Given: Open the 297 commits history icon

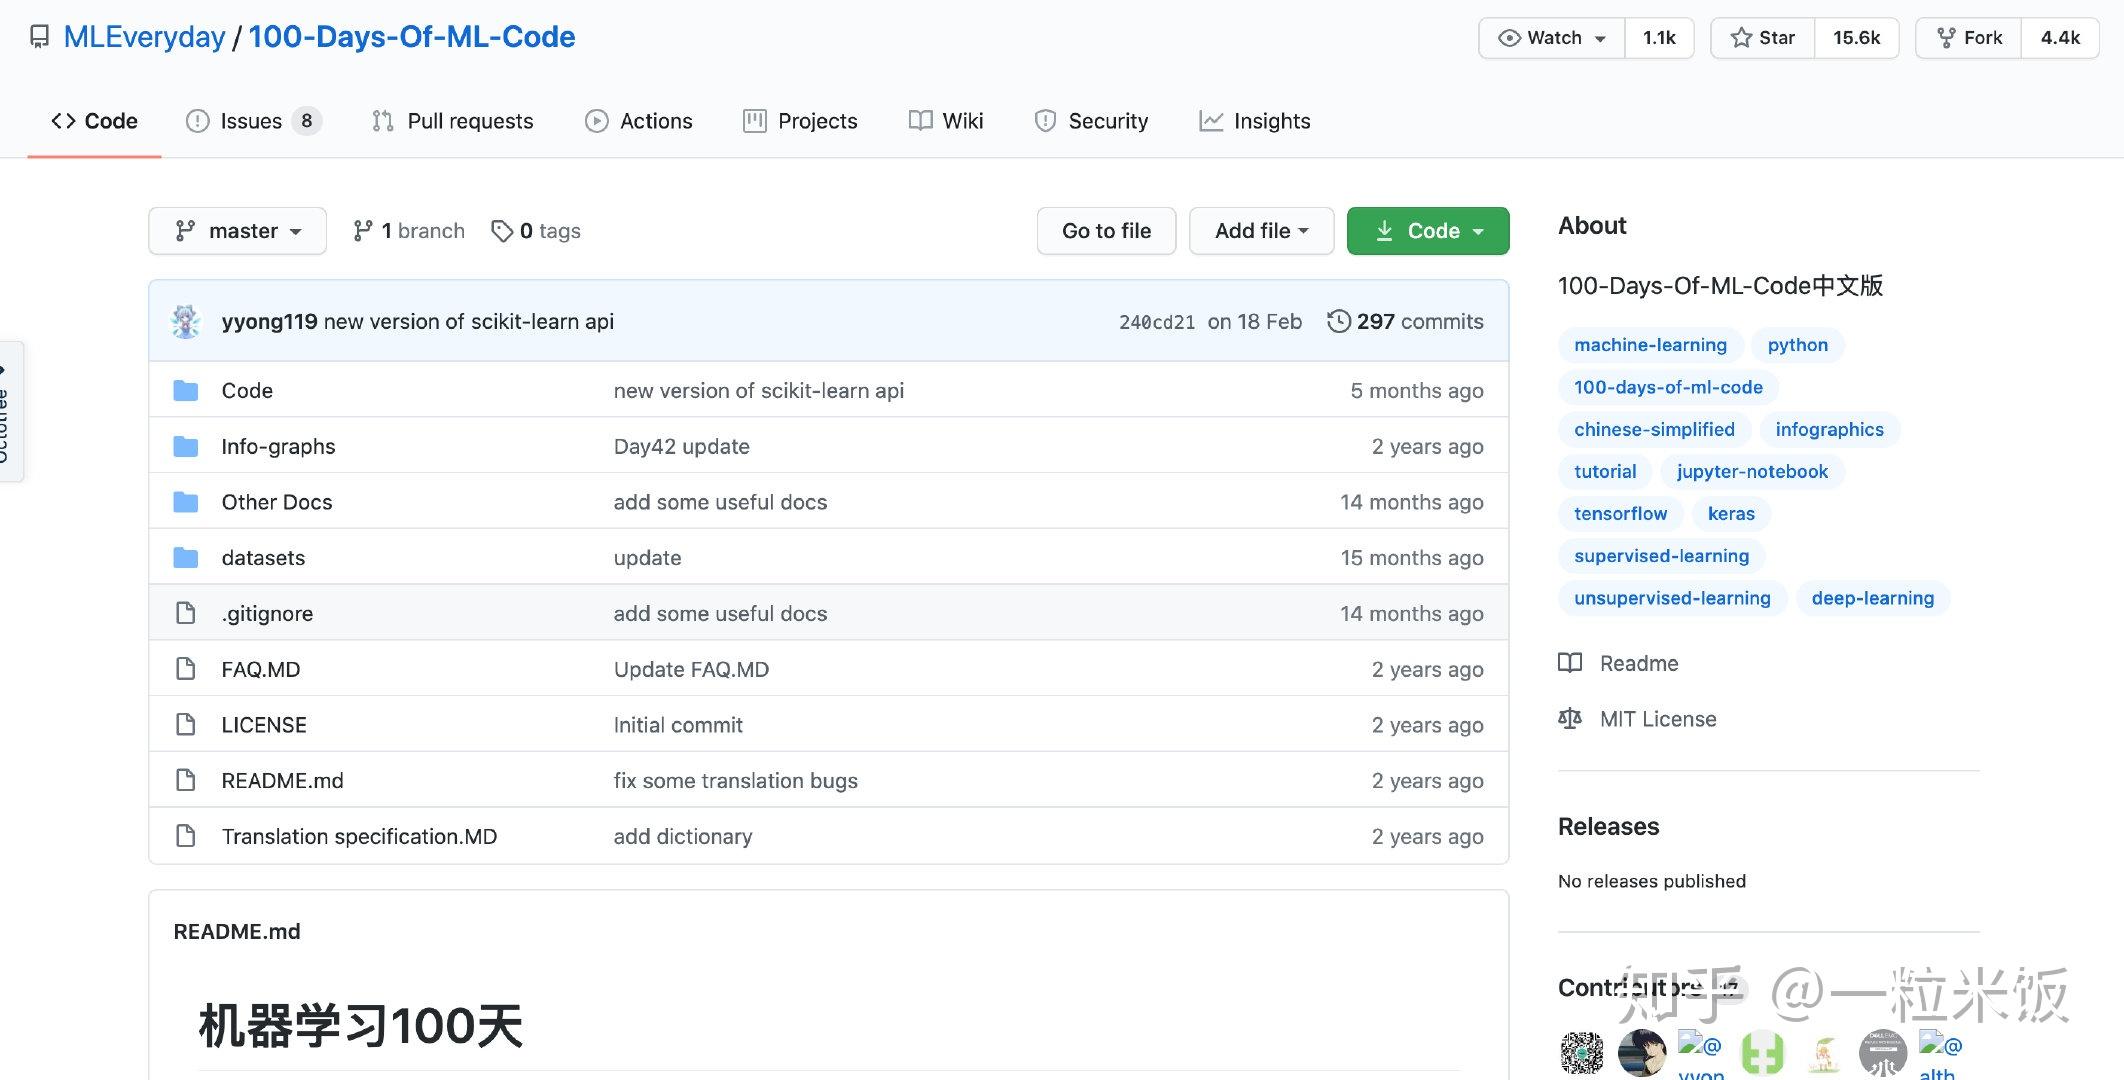Looking at the screenshot, I should (1338, 321).
